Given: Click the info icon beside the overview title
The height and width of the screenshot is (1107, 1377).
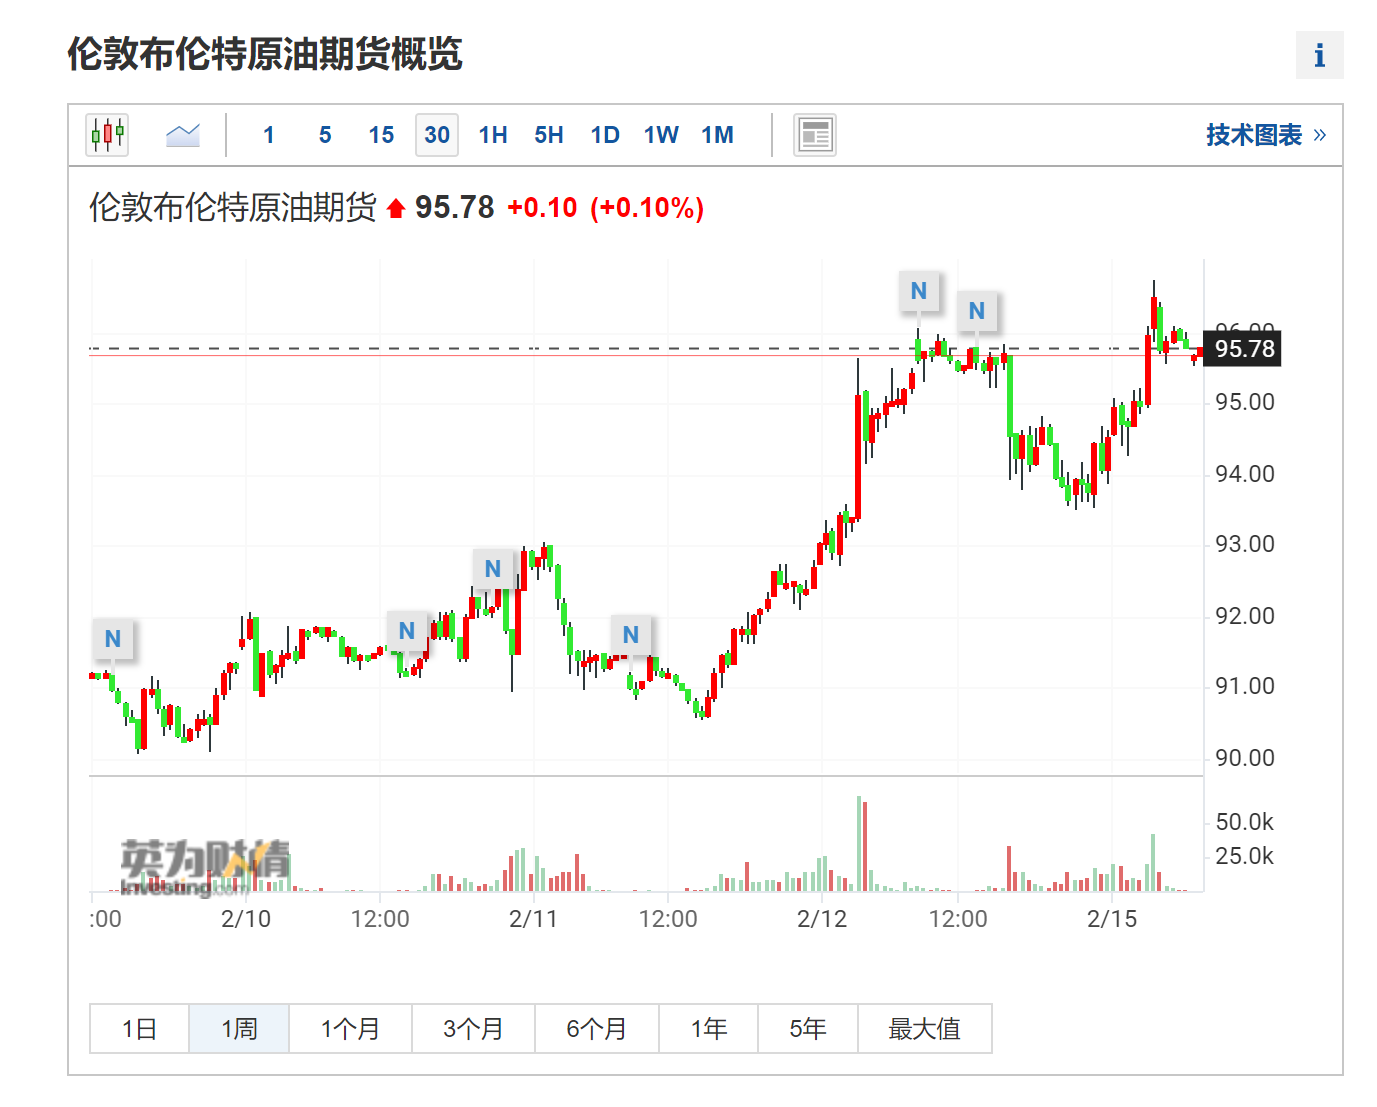Looking at the screenshot, I should [1319, 55].
